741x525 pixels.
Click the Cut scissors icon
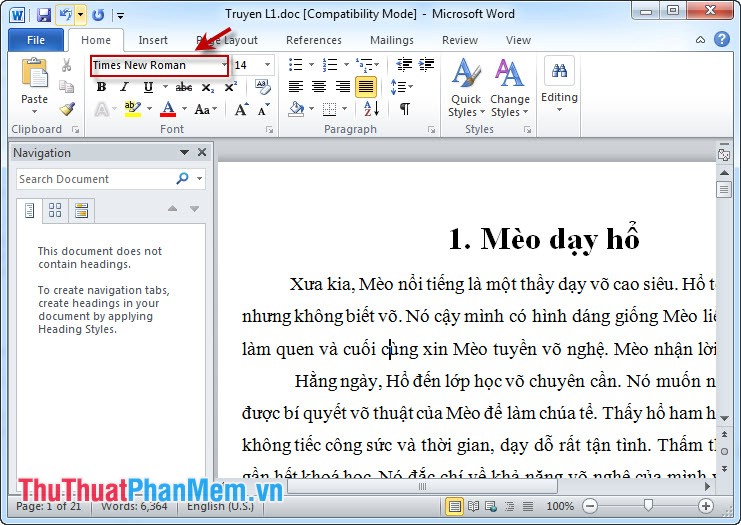[x=66, y=65]
